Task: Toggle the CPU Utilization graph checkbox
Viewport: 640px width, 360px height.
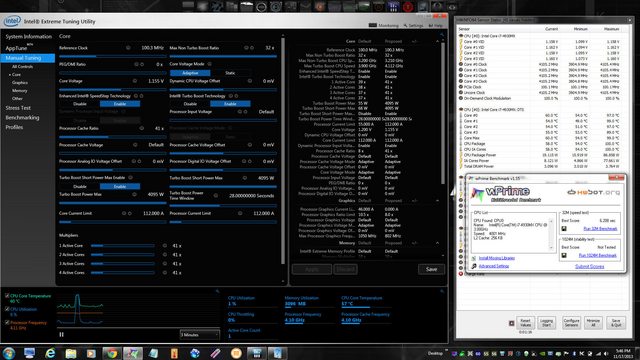Action: (7, 309)
